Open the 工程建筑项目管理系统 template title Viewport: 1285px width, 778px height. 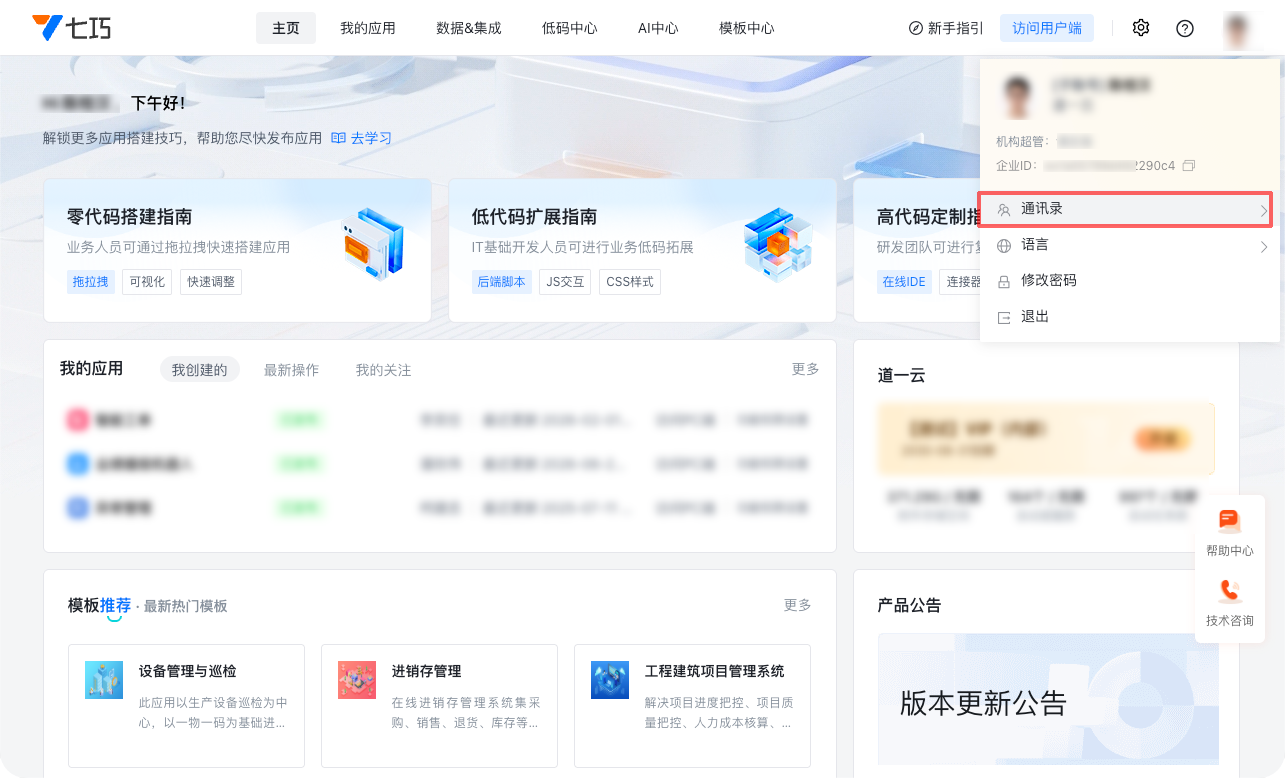click(715, 671)
